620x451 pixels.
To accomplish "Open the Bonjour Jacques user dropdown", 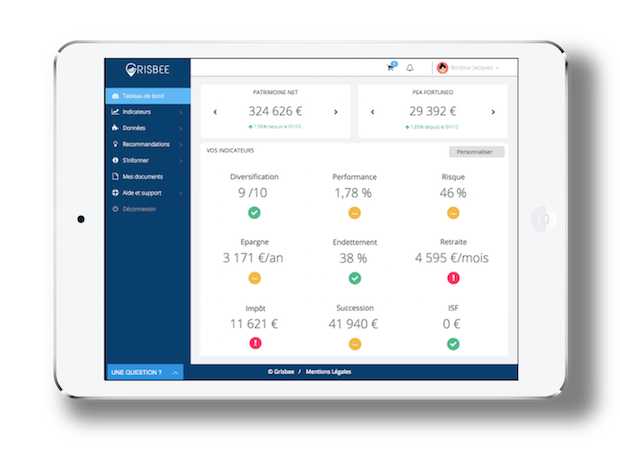I will tap(470, 68).
